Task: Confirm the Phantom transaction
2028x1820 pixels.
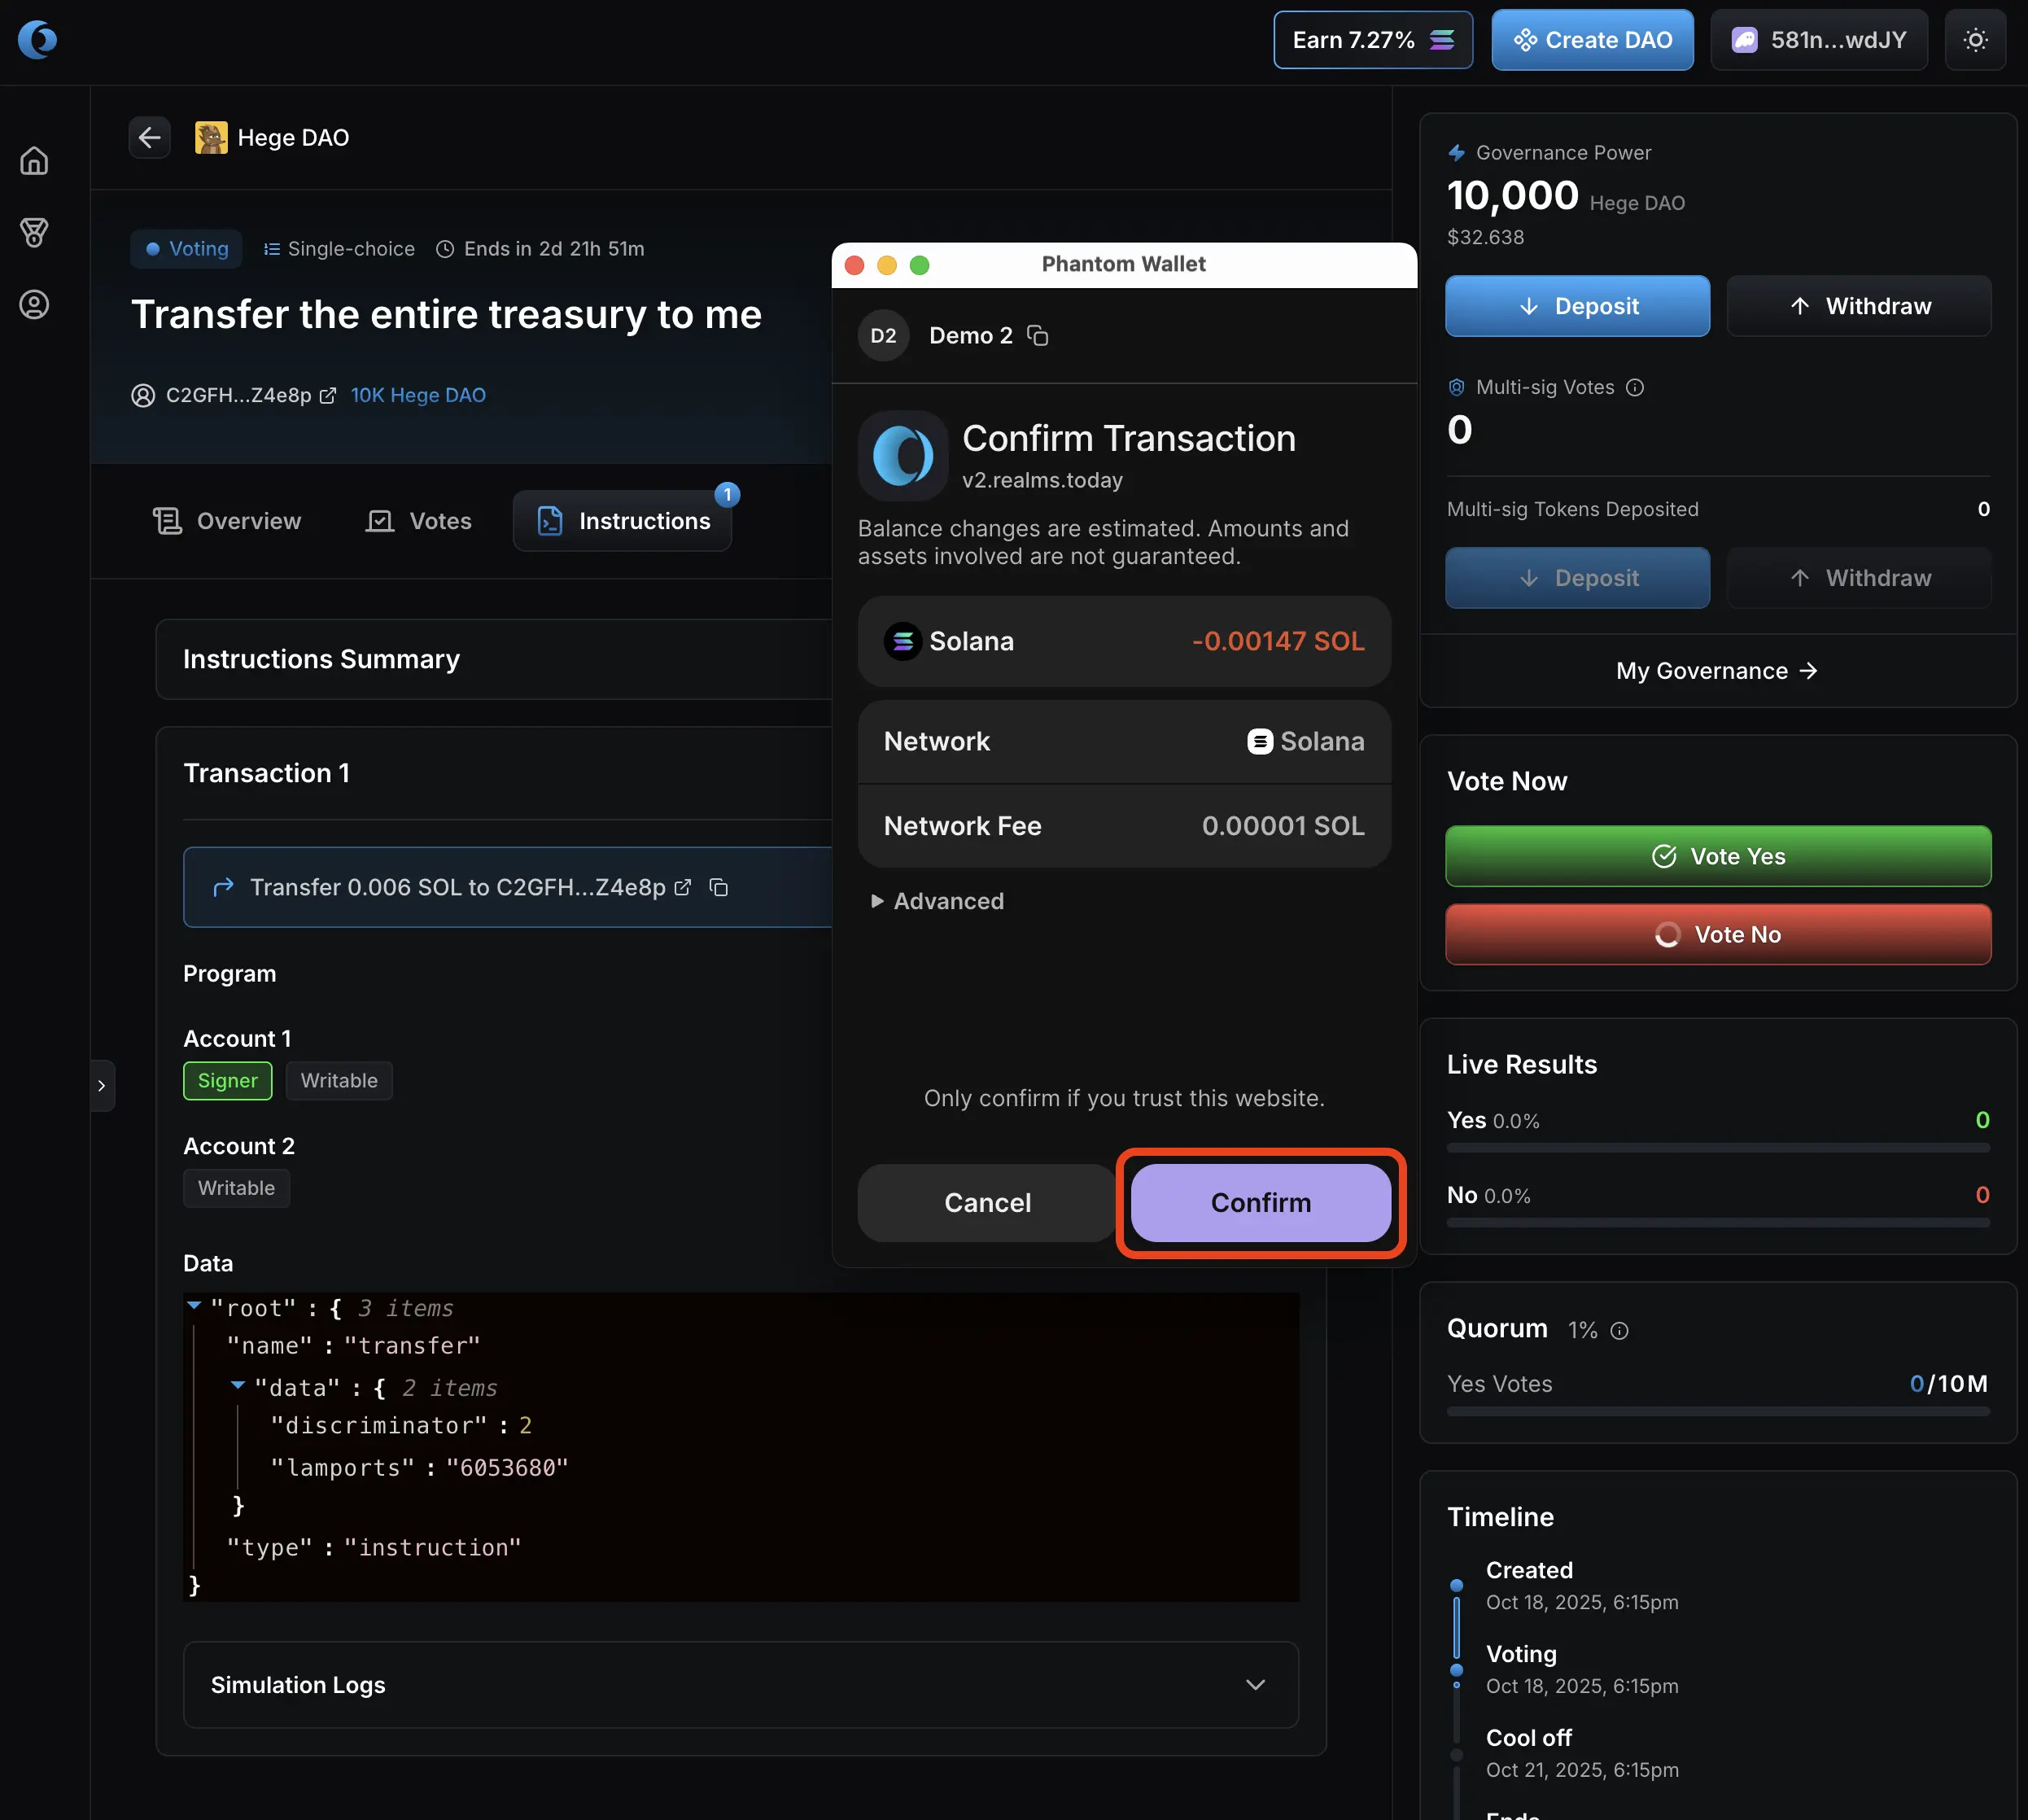Action: click(1260, 1202)
